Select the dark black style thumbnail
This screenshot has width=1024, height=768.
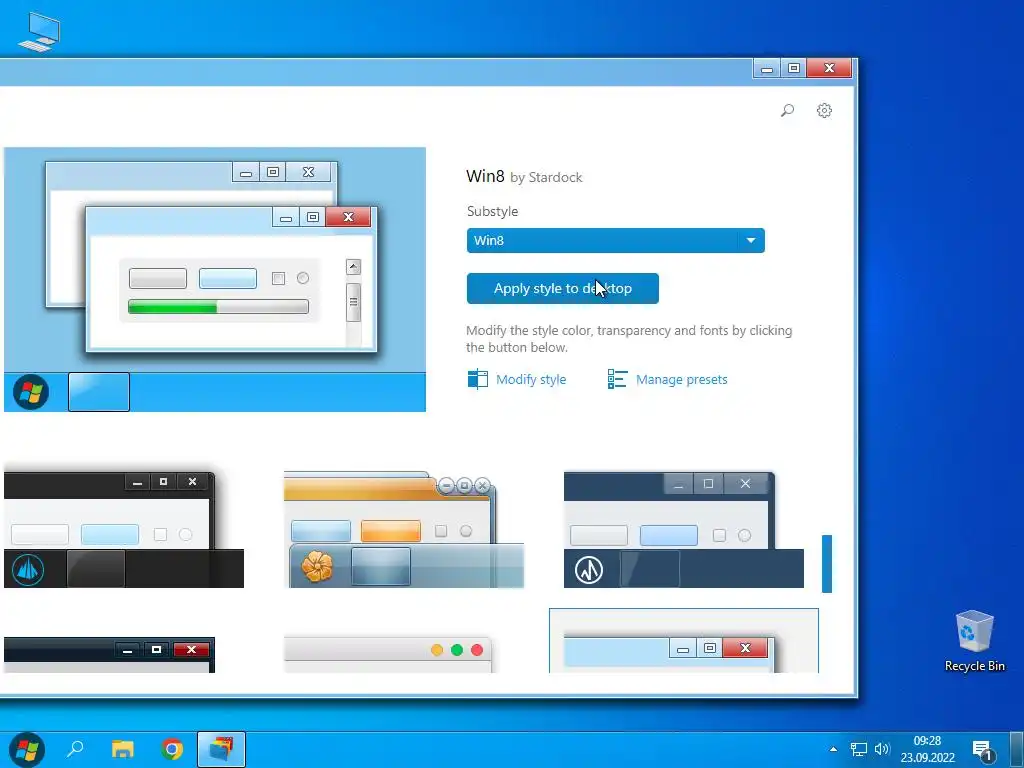click(x=123, y=530)
